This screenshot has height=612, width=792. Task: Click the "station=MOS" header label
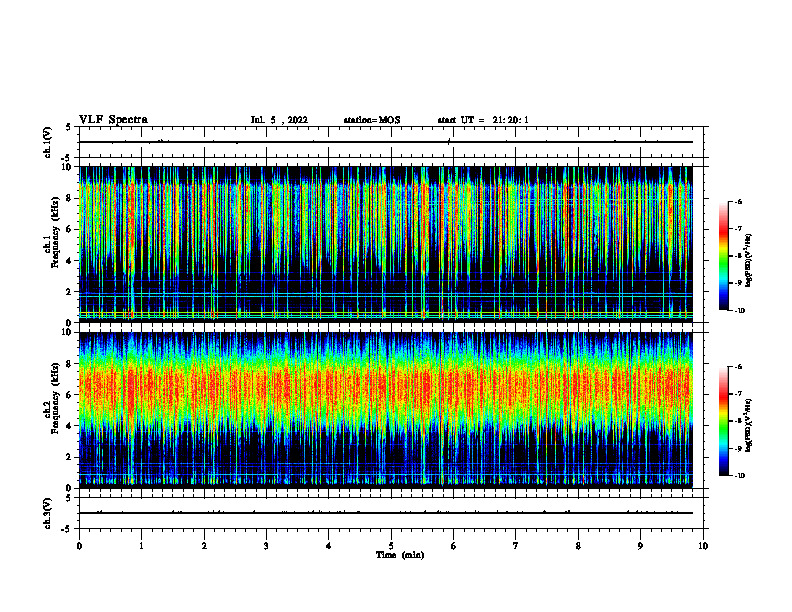372,120
